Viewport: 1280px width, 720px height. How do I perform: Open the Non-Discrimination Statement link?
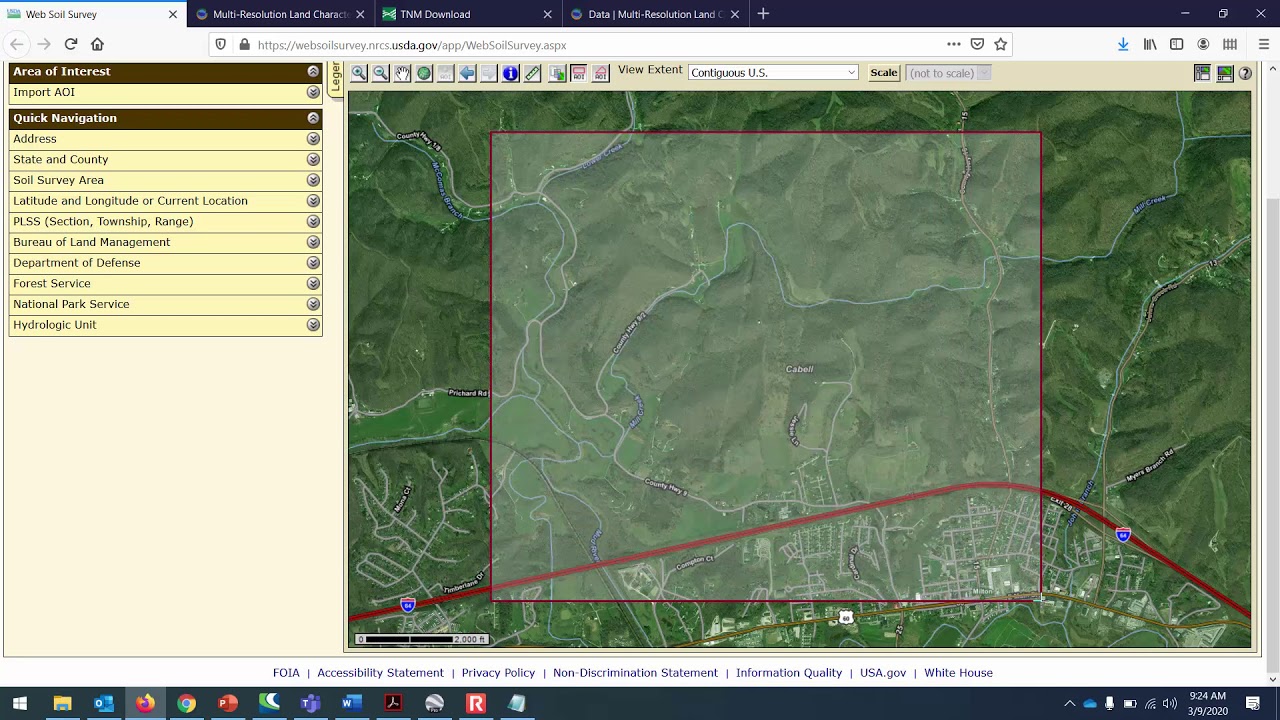[635, 673]
